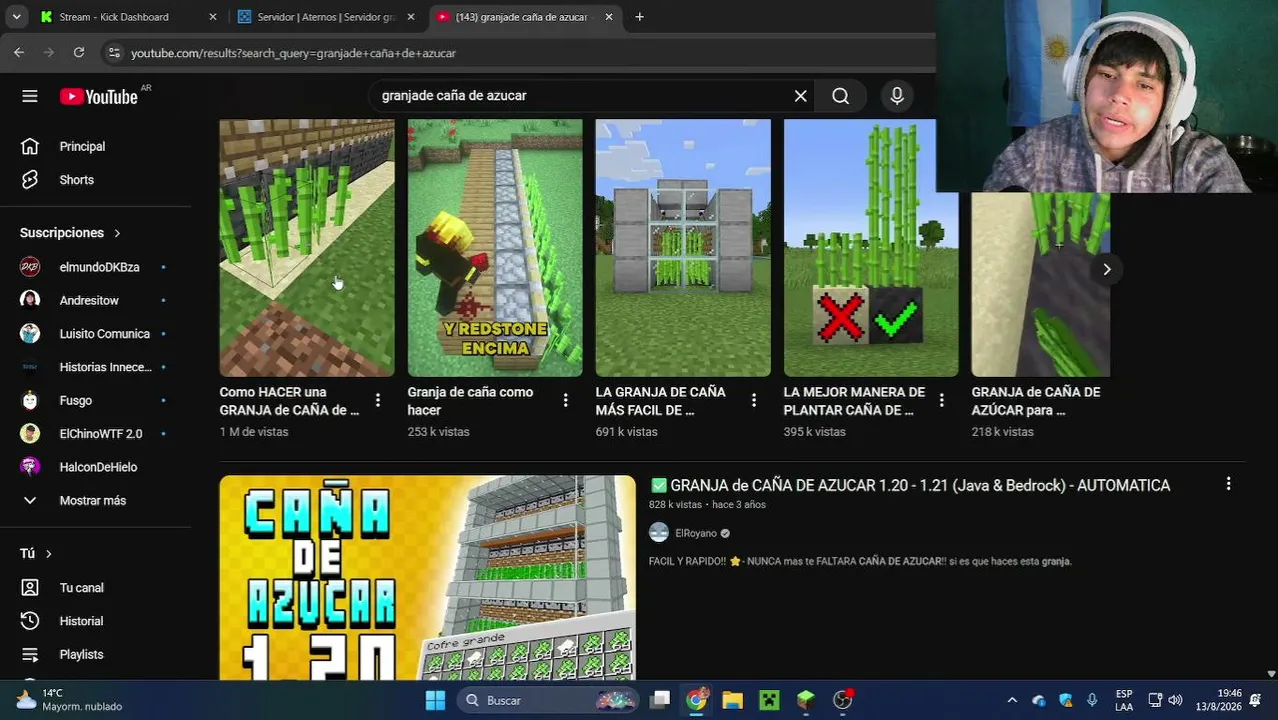Expand the Tú section
This screenshot has width=1278, height=720.
coord(36,553)
